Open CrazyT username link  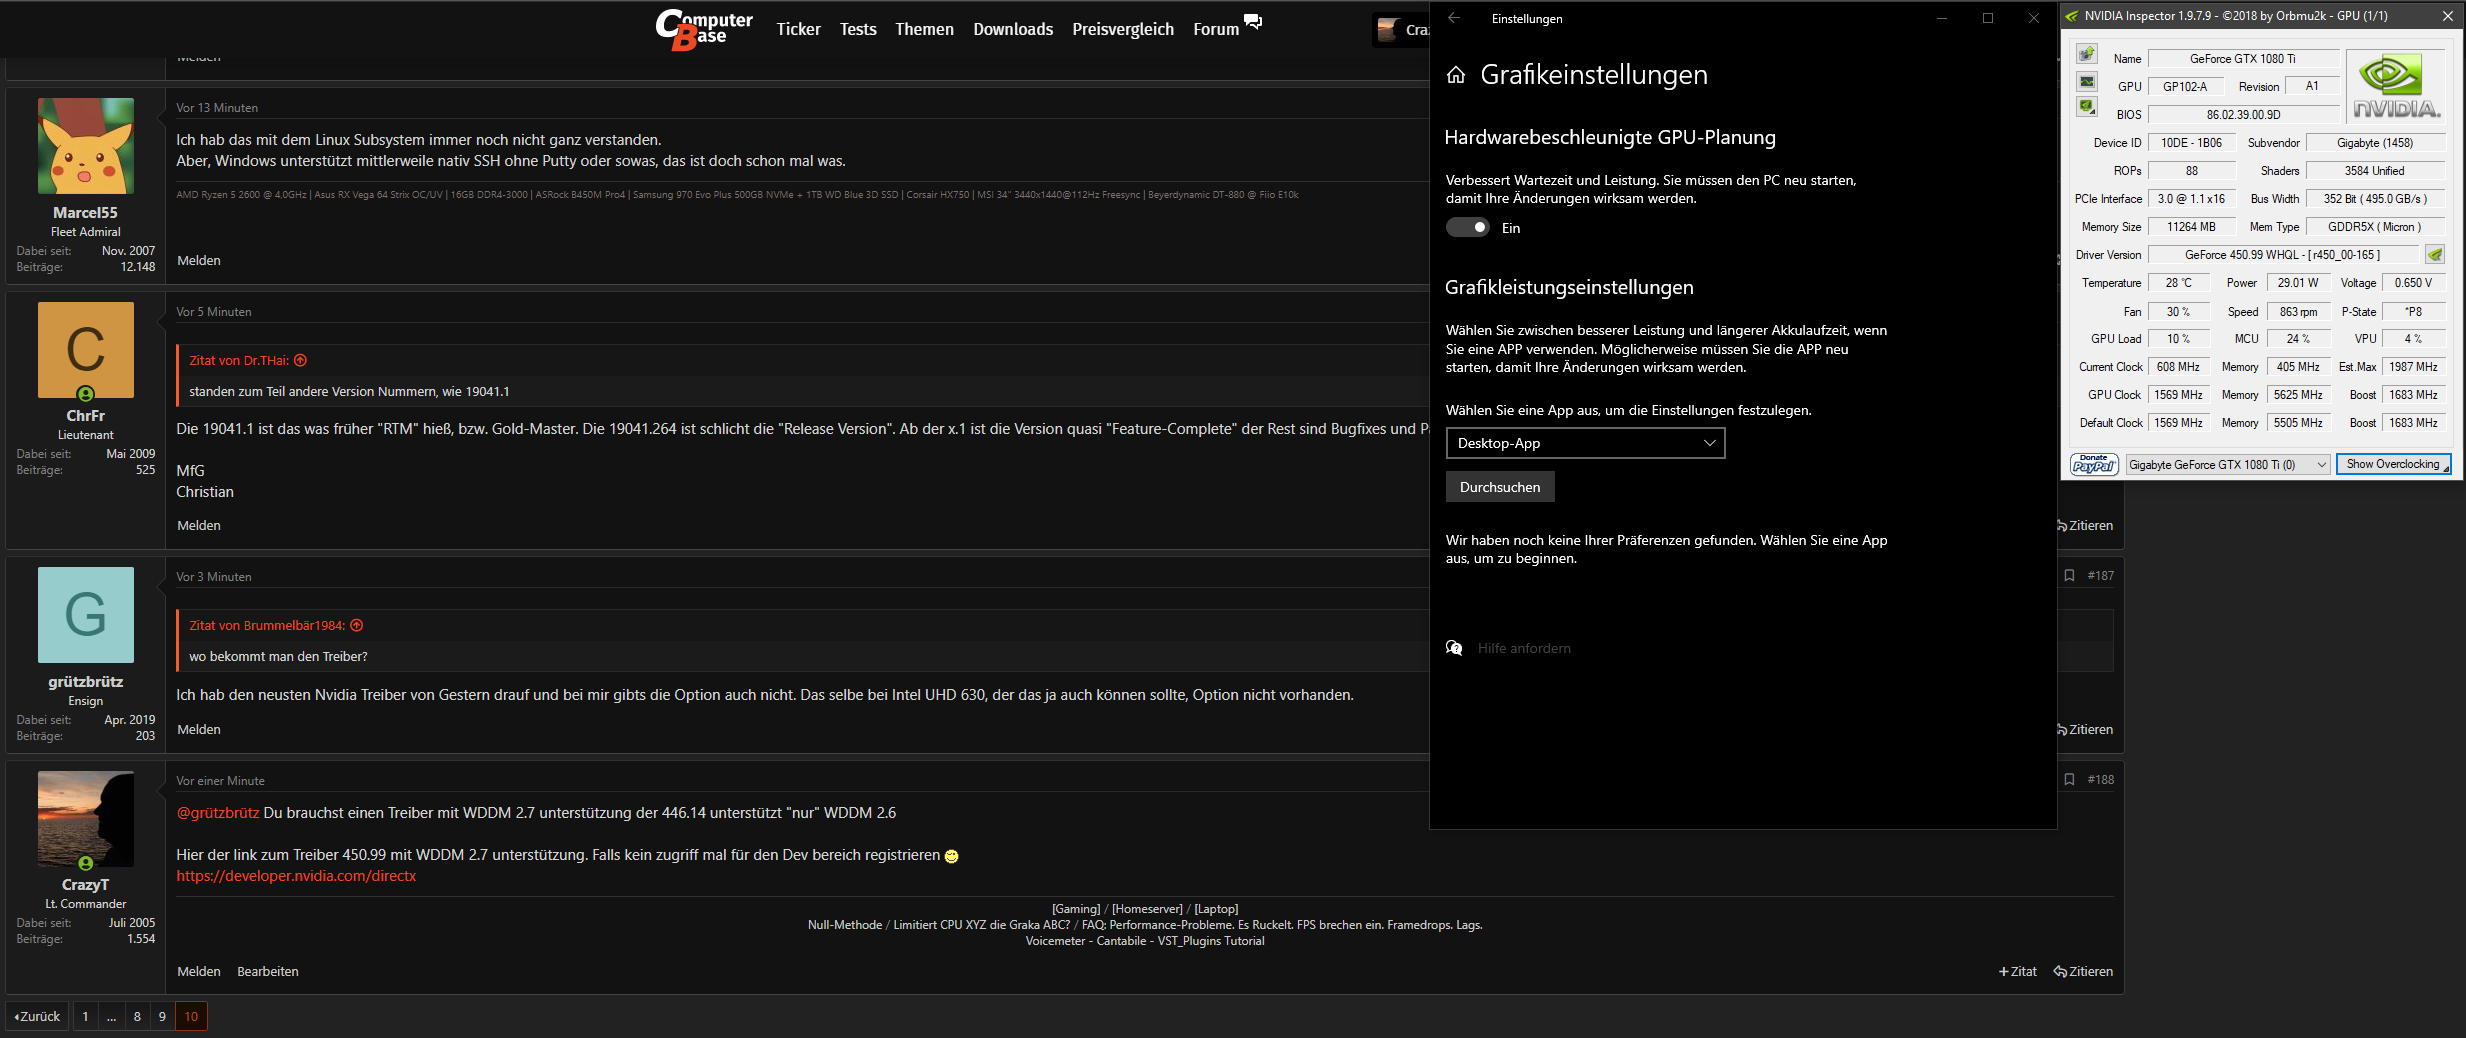[x=85, y=884]
